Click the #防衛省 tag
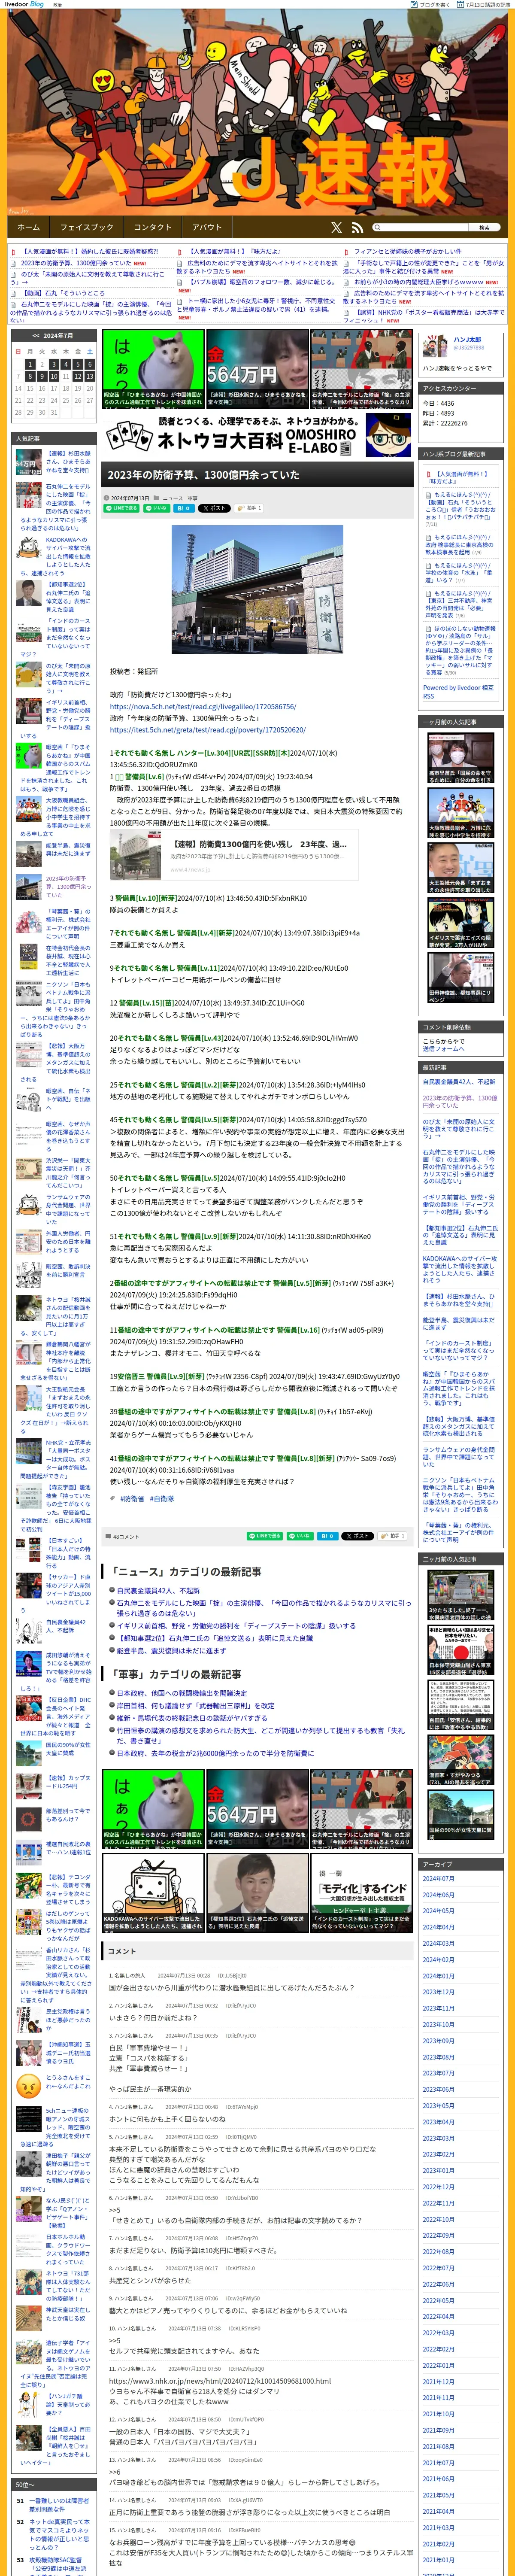This screenshot has width=515, height=2576. [132, 1498]
